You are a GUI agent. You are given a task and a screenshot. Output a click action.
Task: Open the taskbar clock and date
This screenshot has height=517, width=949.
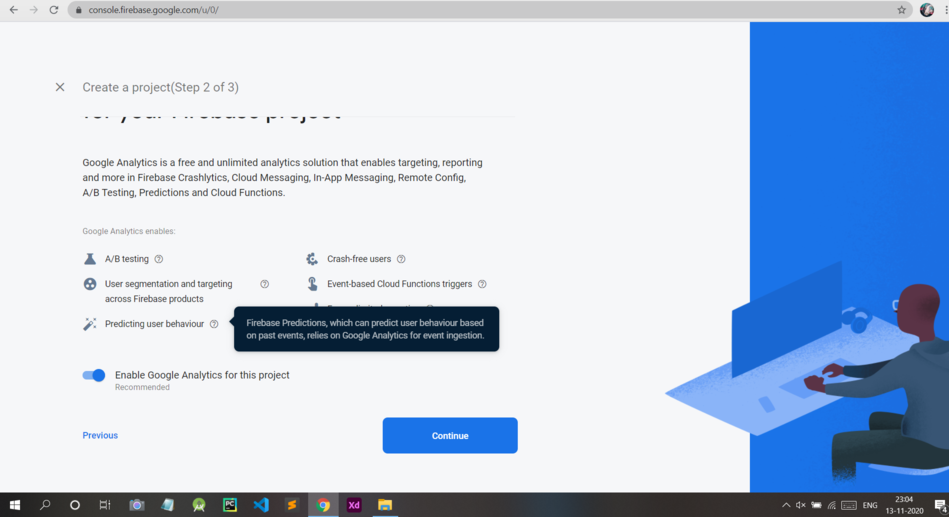[x=904, y=505]
